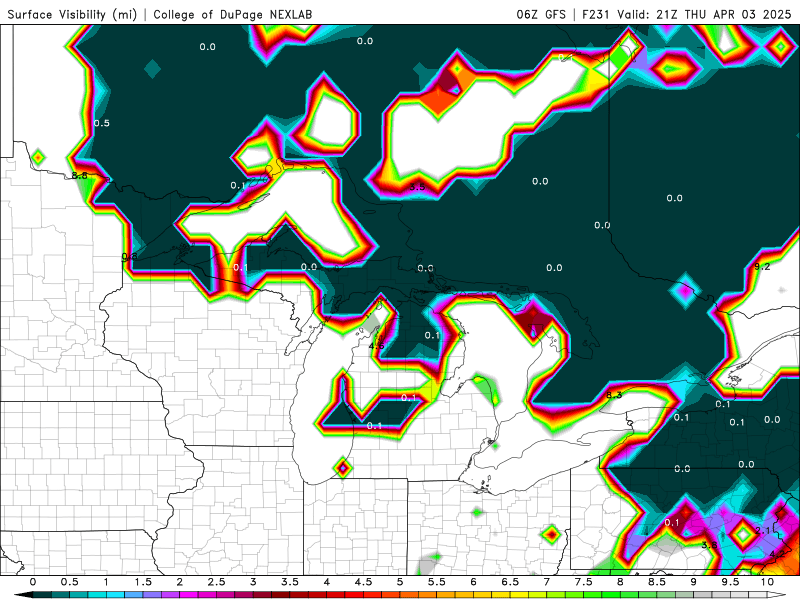Screen dimensions: 800x600
Task: Click the legend tick label "6.5"
Action: (x=510, y=582)
